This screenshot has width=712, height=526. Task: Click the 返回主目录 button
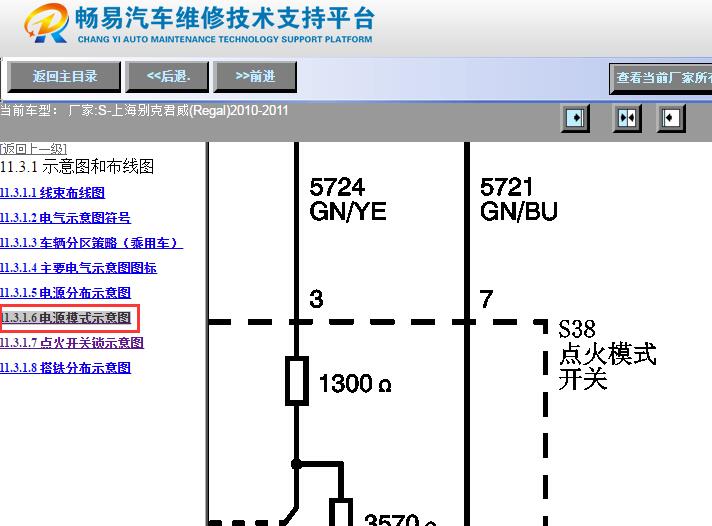(64, 77)
